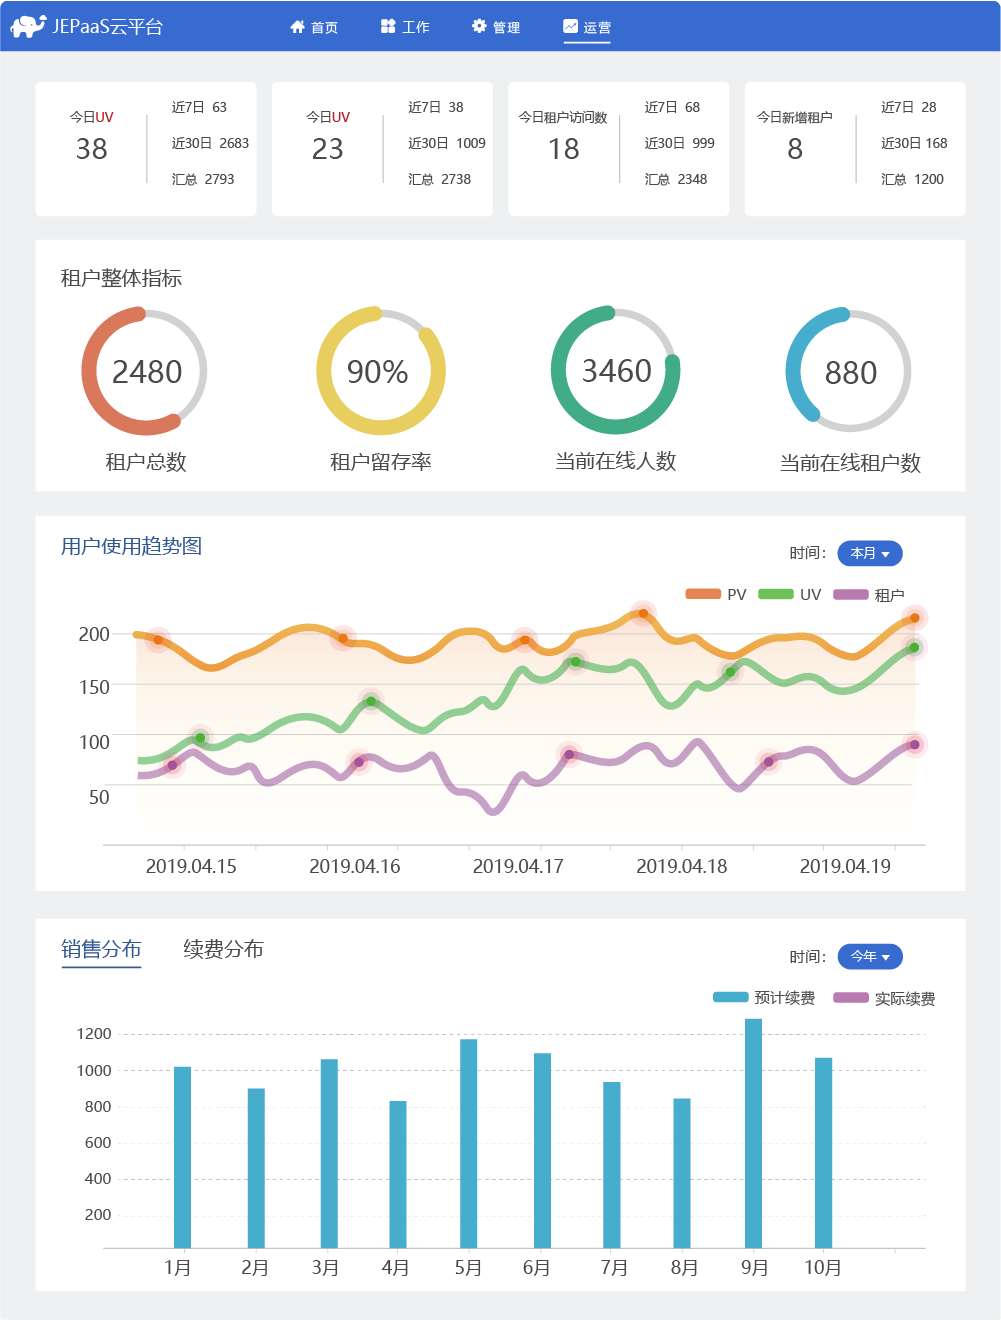Click the 今日租户访问数 18 value

[x=563, y=149]
